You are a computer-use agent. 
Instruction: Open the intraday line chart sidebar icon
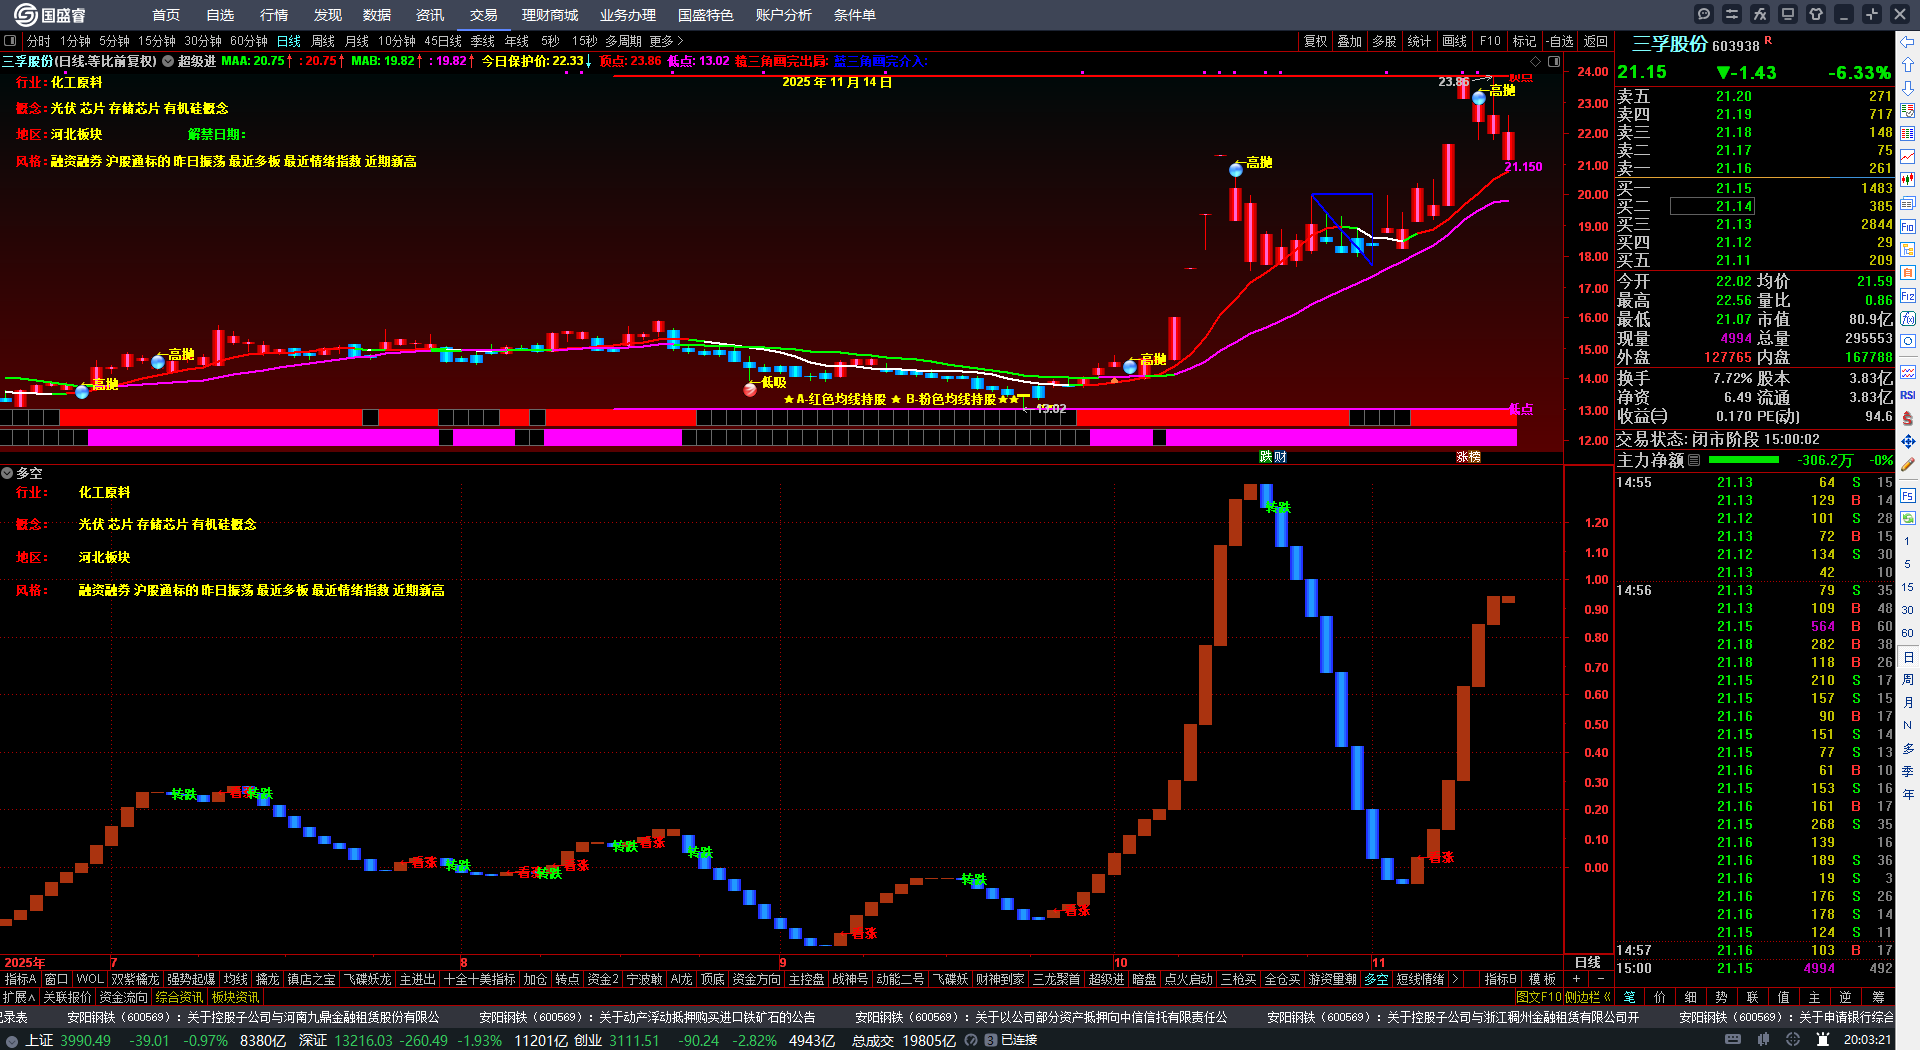(x=1908, y=157)
